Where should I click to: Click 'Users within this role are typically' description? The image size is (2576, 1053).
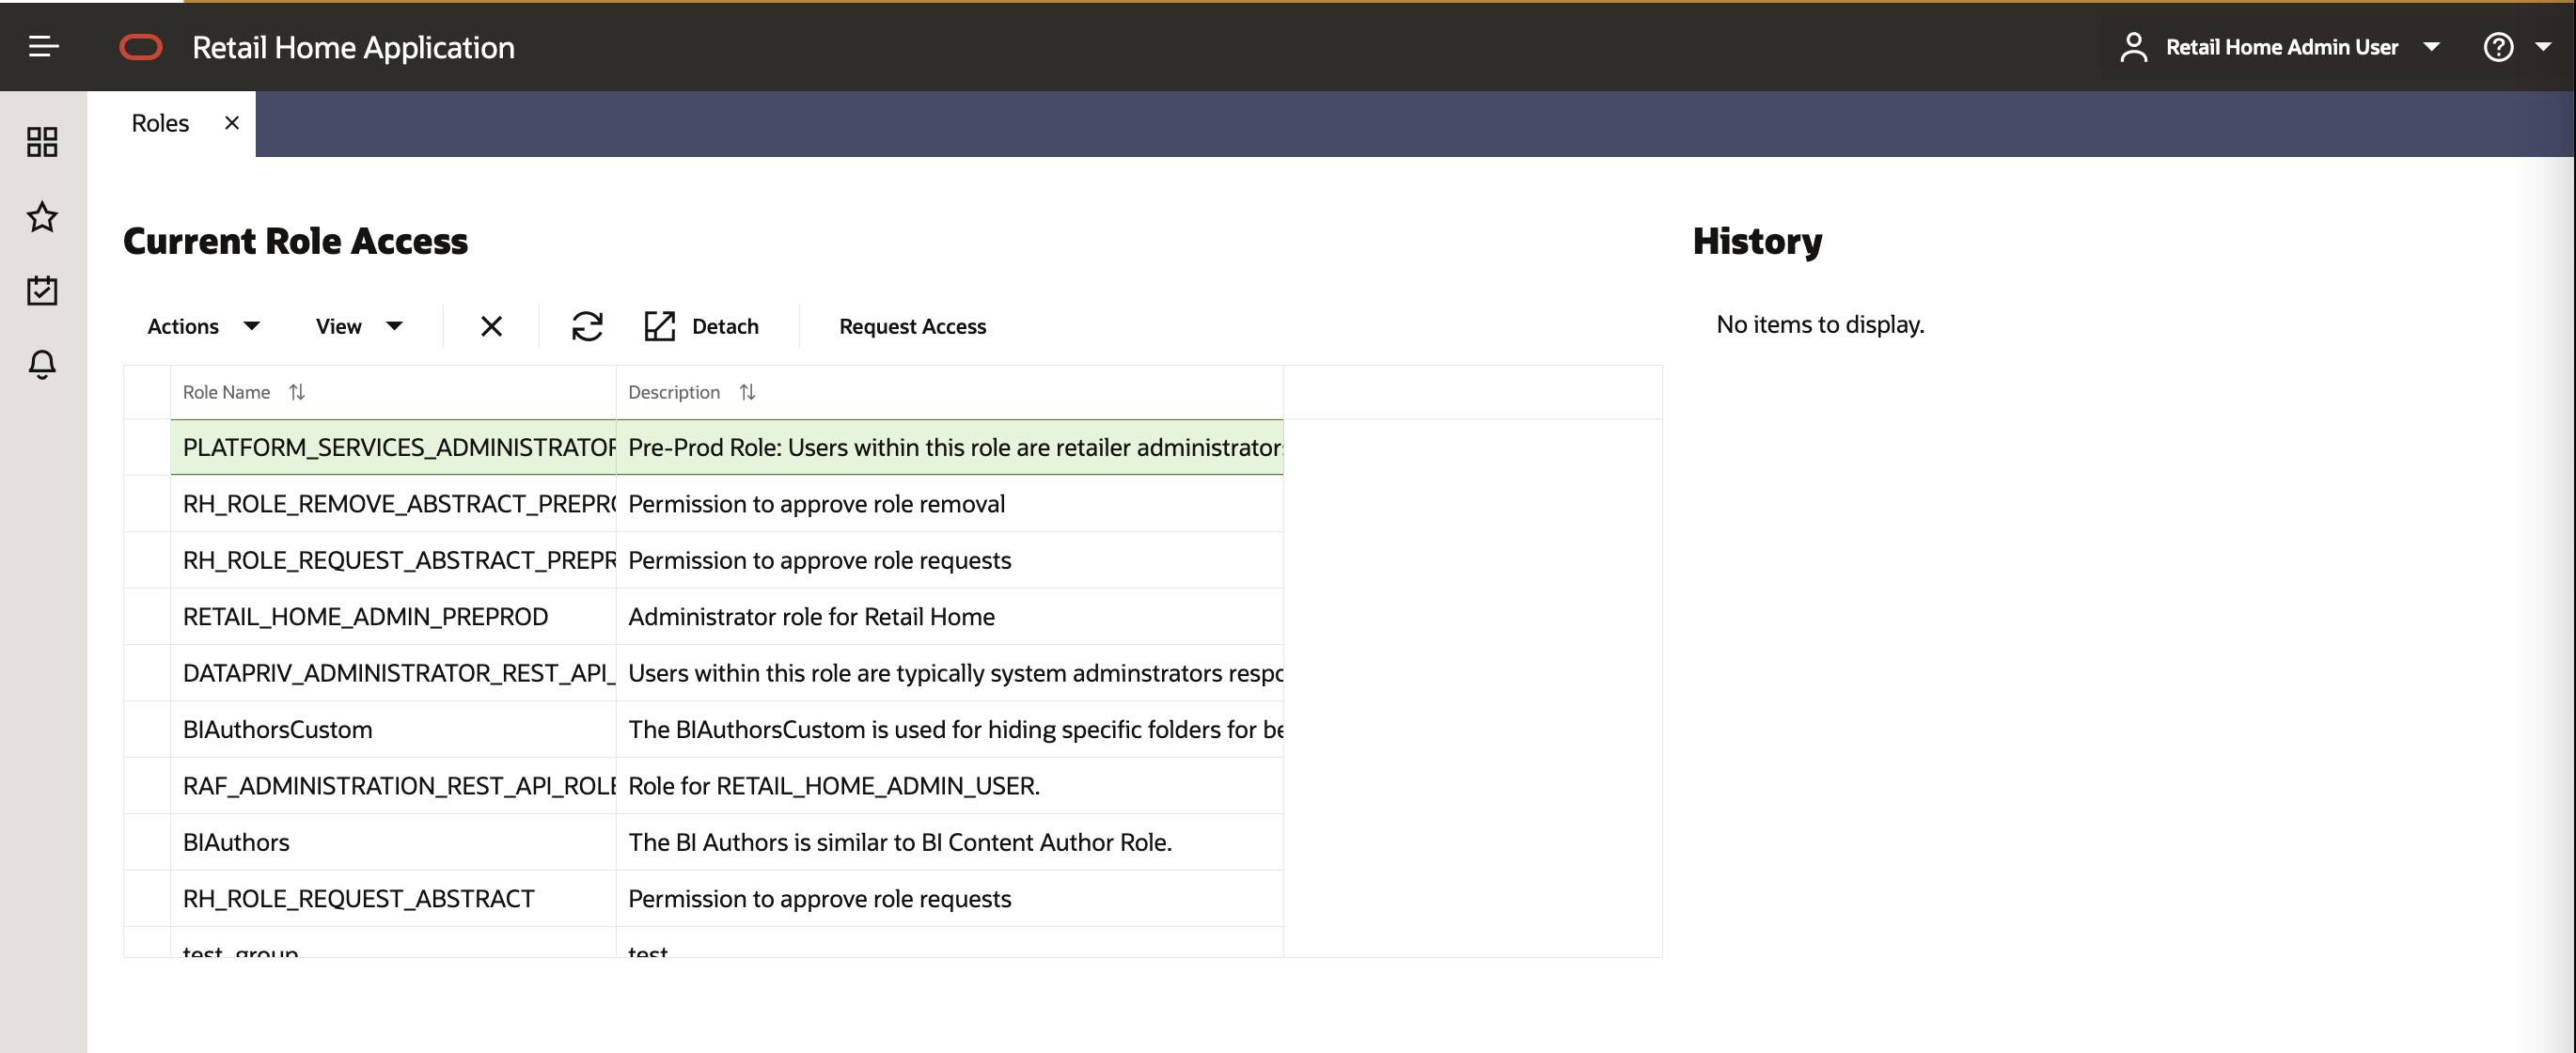point(955,673)
